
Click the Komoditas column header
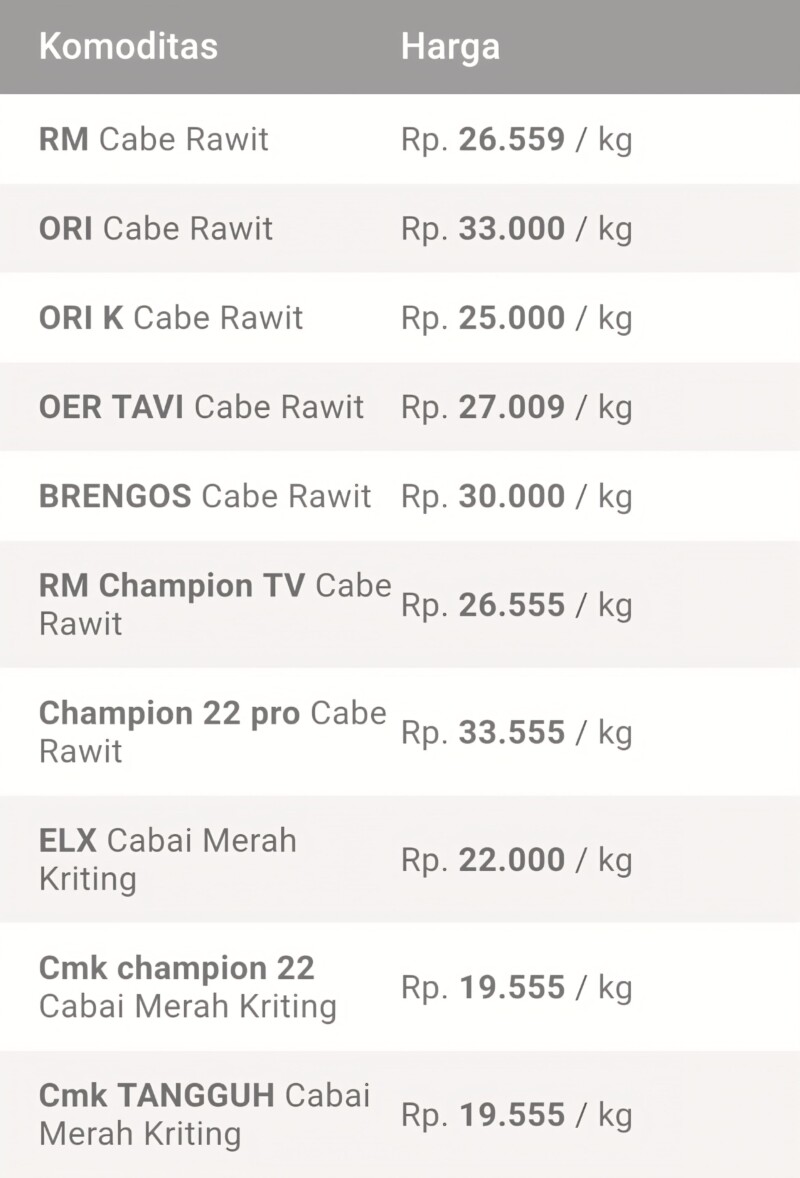point(128,46)
